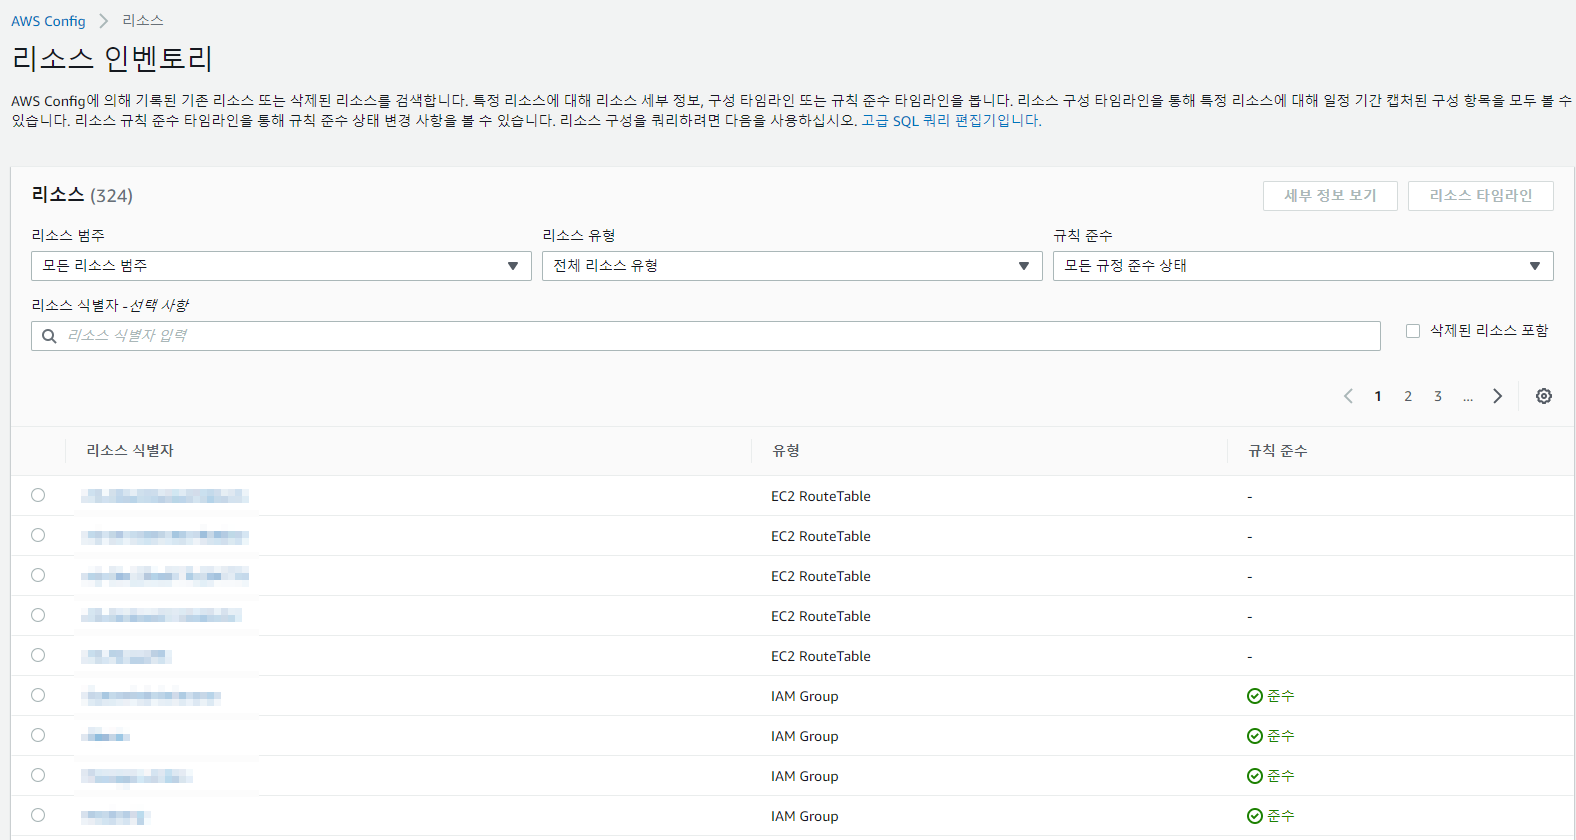Select current page 1 in pagination
Screen dimensions: 1576x840
pos(1378,396)
